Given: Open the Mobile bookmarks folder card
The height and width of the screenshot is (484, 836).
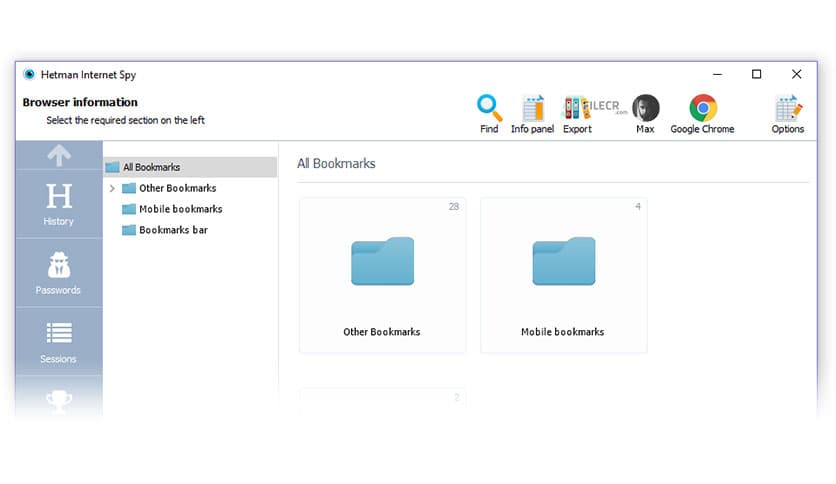Looking at the screenshot, I should (x=564, y=275).
